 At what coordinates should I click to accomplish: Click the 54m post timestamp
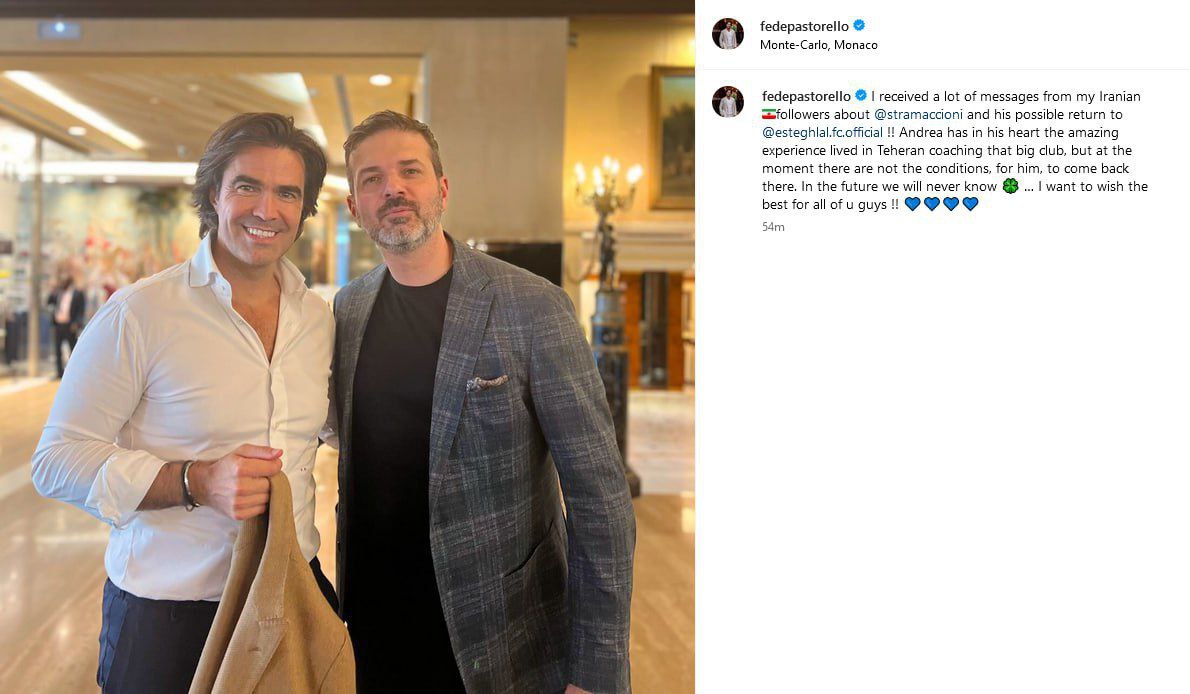[x=772, y=227]
